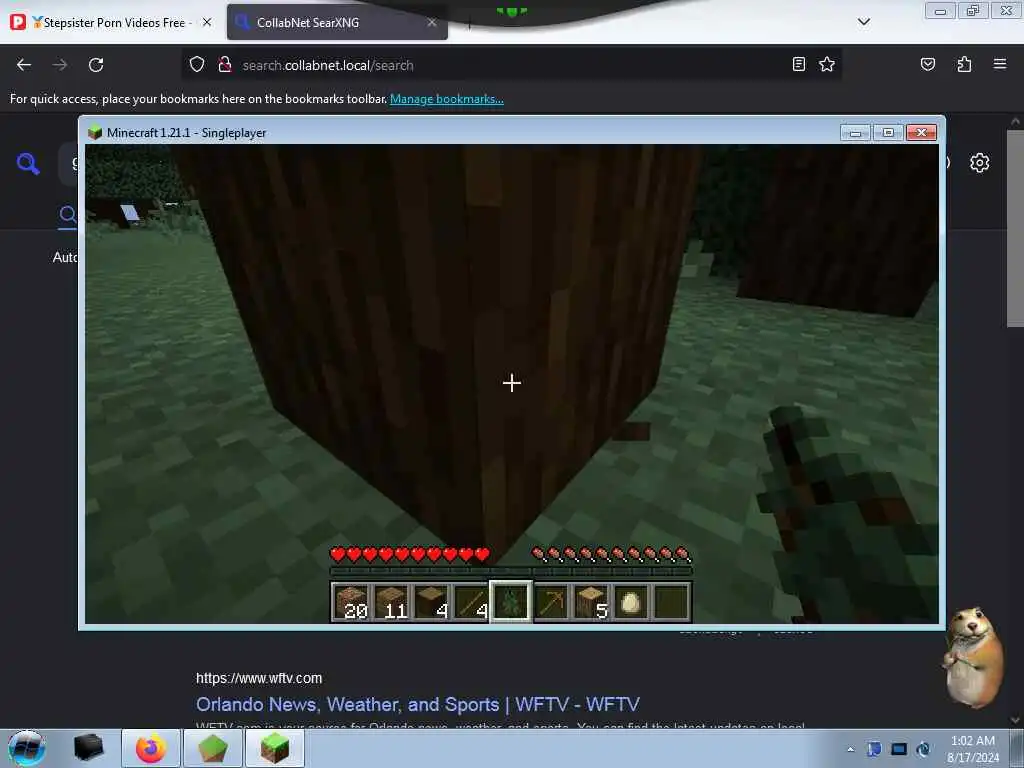Screen dimensions: 1024x768
Task: Select the highlighted sapling hotbar slot
Action: click(511, 601)
